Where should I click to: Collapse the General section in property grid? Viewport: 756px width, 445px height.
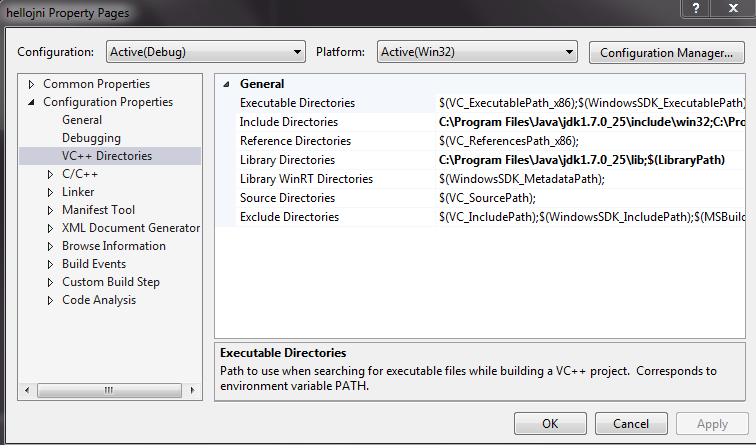(226, 84)
